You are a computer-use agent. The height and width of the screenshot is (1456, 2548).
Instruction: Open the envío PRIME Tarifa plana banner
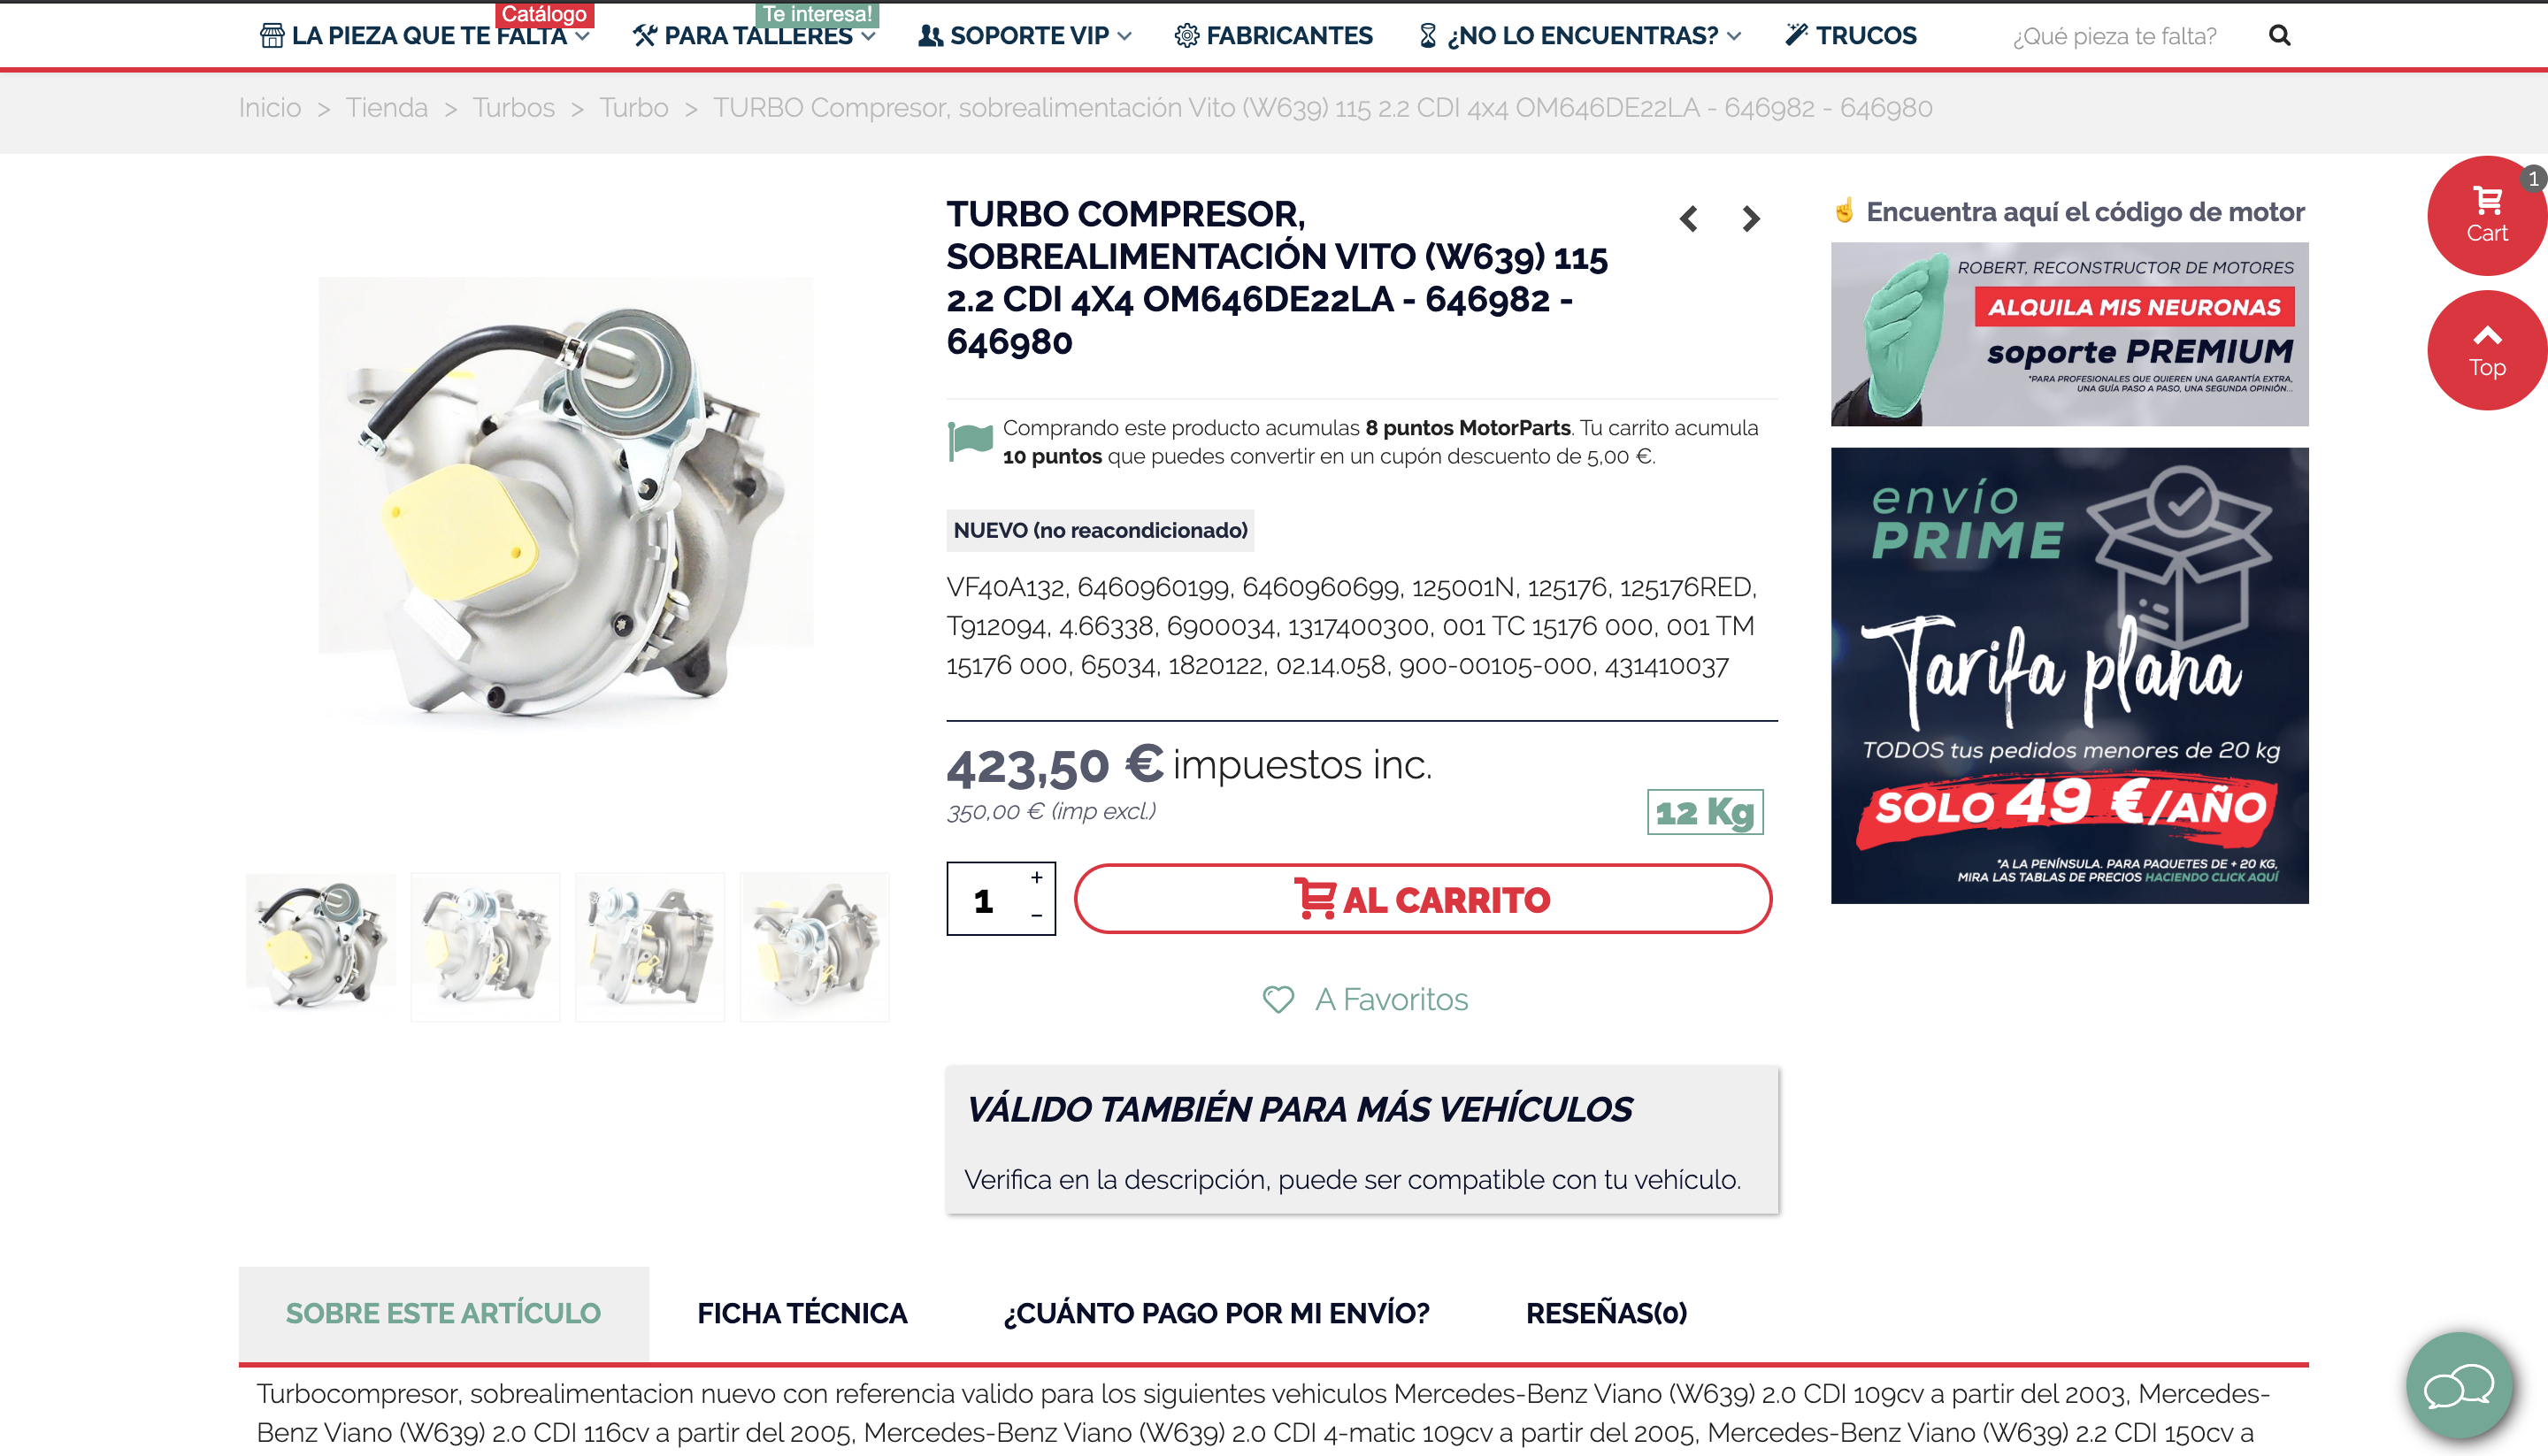(2069, 676)
